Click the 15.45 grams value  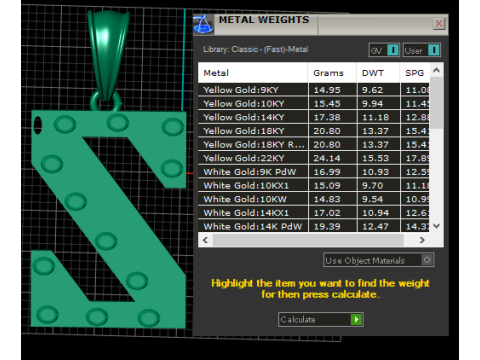[327, 104]
